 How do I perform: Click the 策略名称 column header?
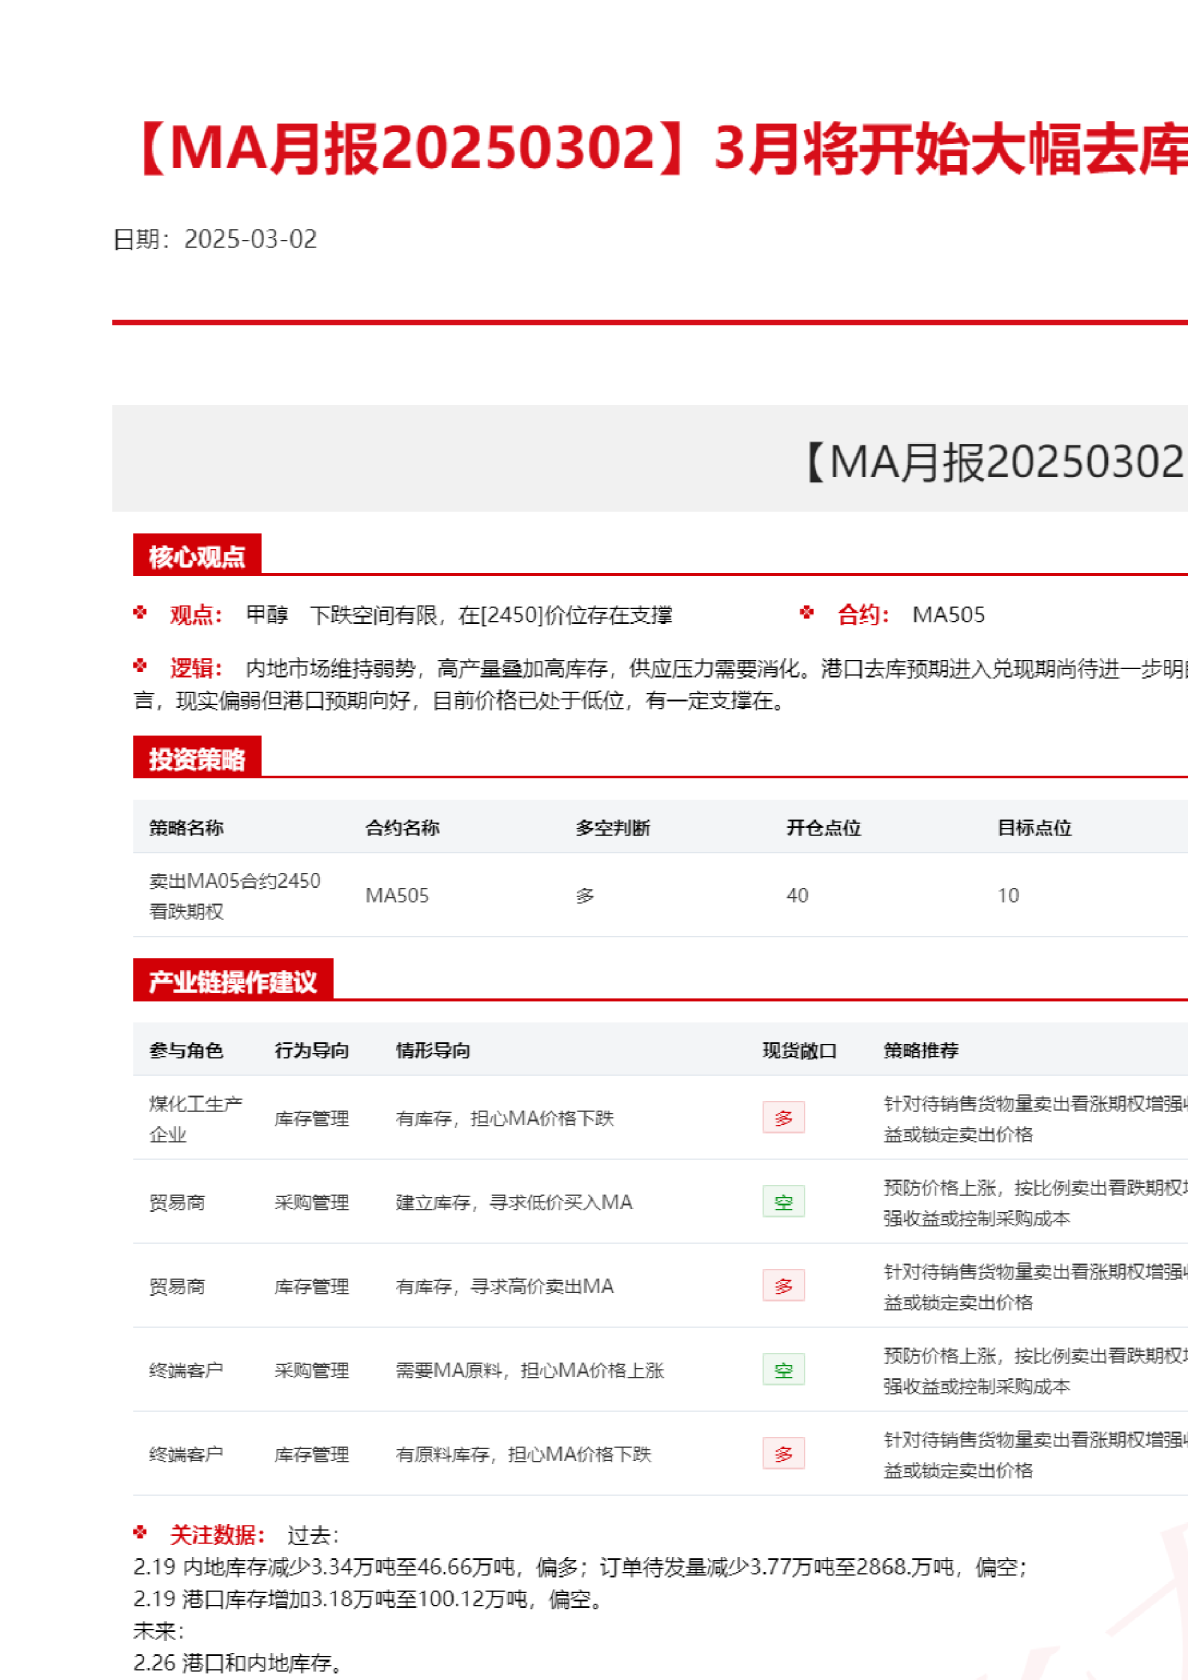187,828
